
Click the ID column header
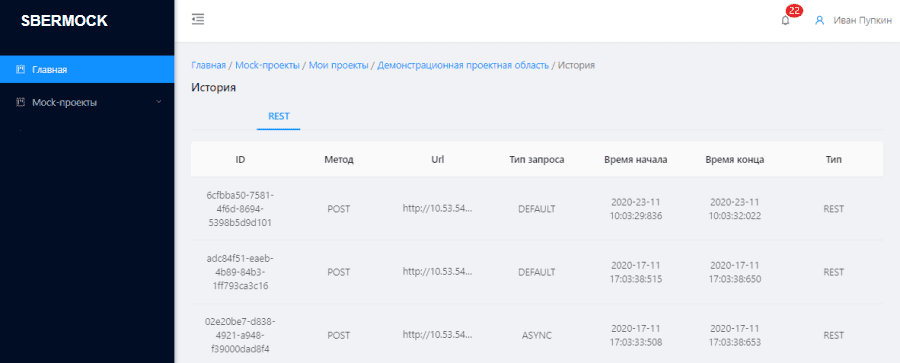[x=240, y=160]
